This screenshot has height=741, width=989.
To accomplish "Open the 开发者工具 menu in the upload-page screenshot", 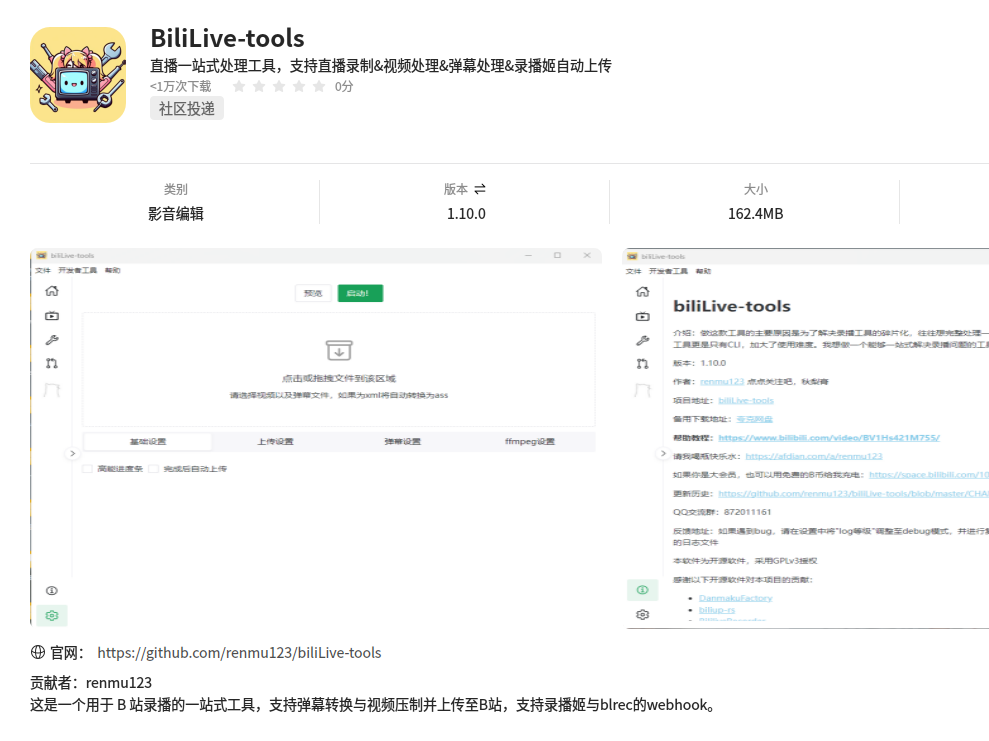I will (x=78, y=271).
